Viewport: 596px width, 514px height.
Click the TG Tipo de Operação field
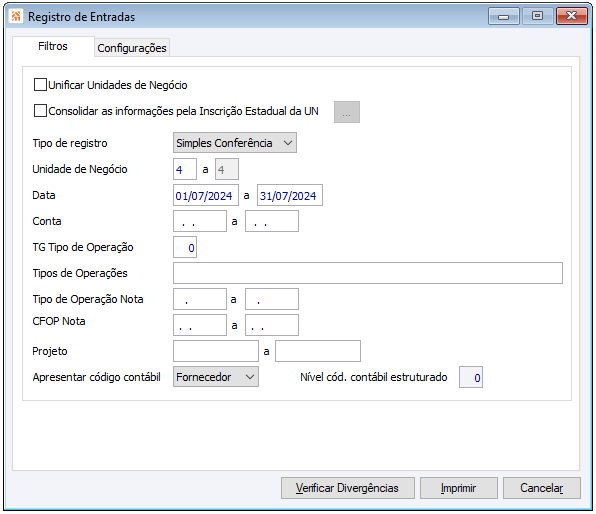pos(185,247)
